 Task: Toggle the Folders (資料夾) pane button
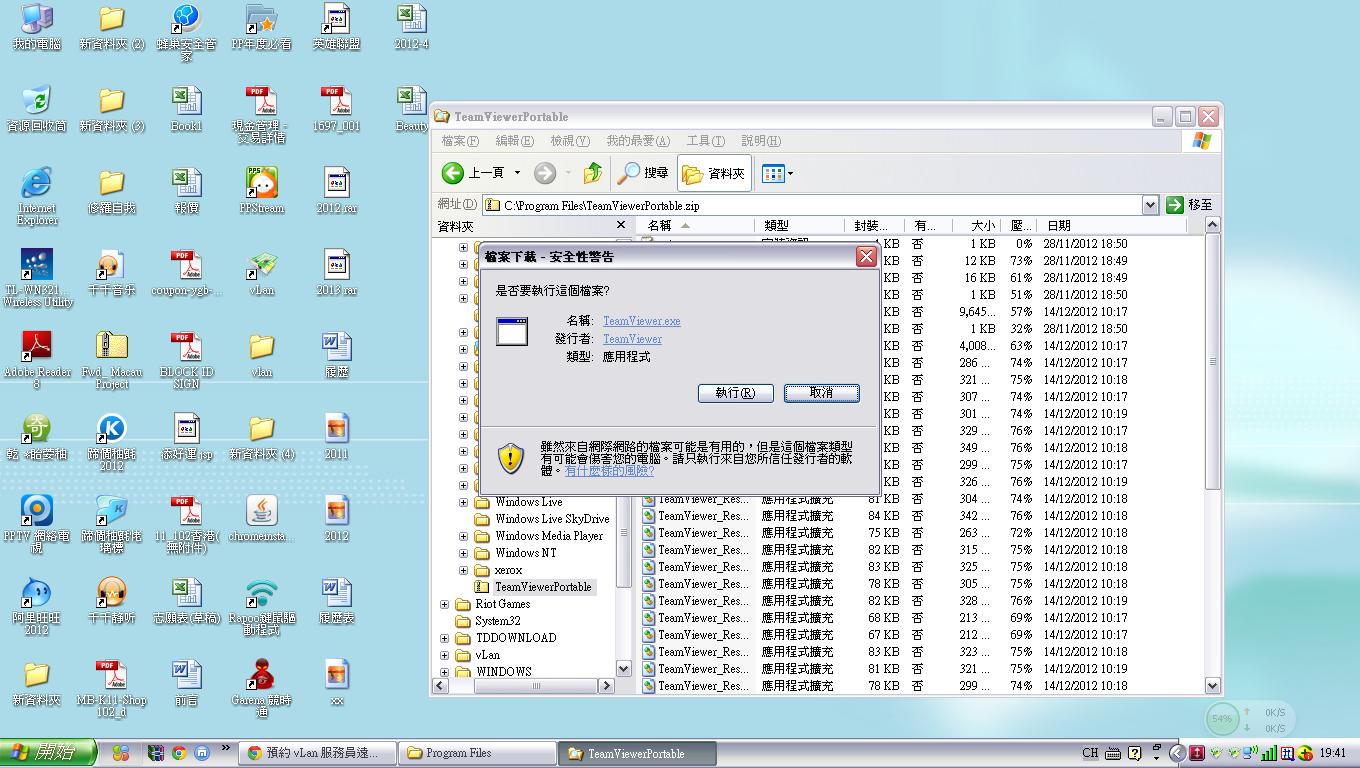point(714,173)
